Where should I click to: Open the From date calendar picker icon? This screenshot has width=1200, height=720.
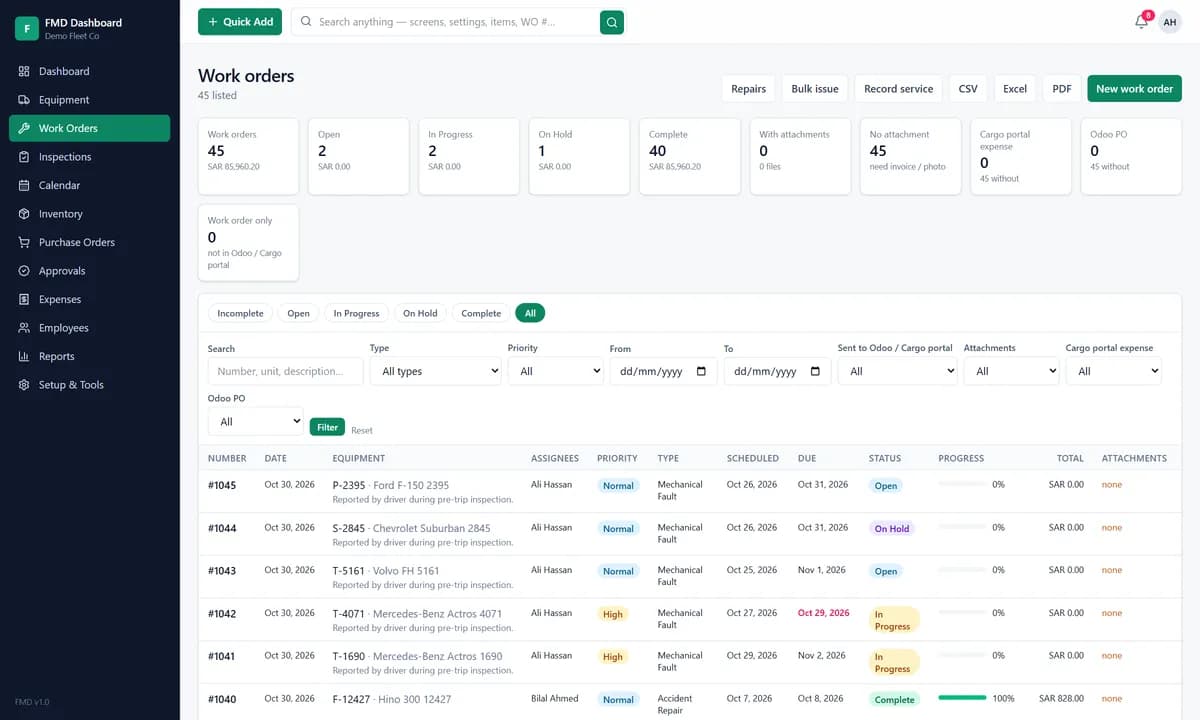point(701,371)
